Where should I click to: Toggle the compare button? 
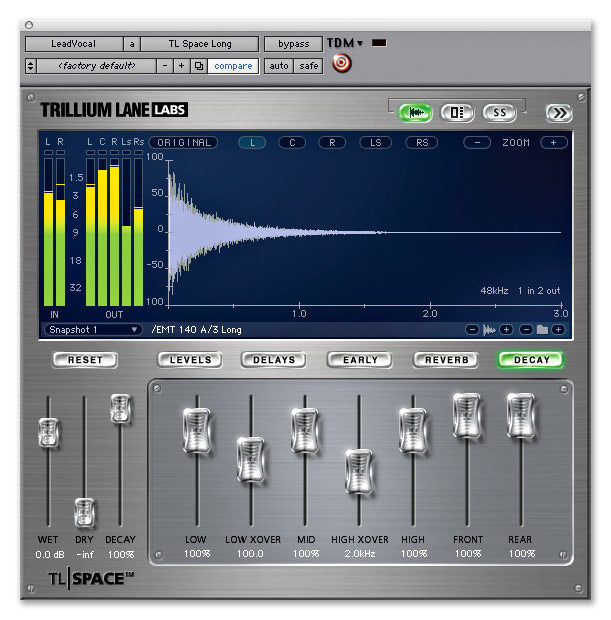pos(232,66)
